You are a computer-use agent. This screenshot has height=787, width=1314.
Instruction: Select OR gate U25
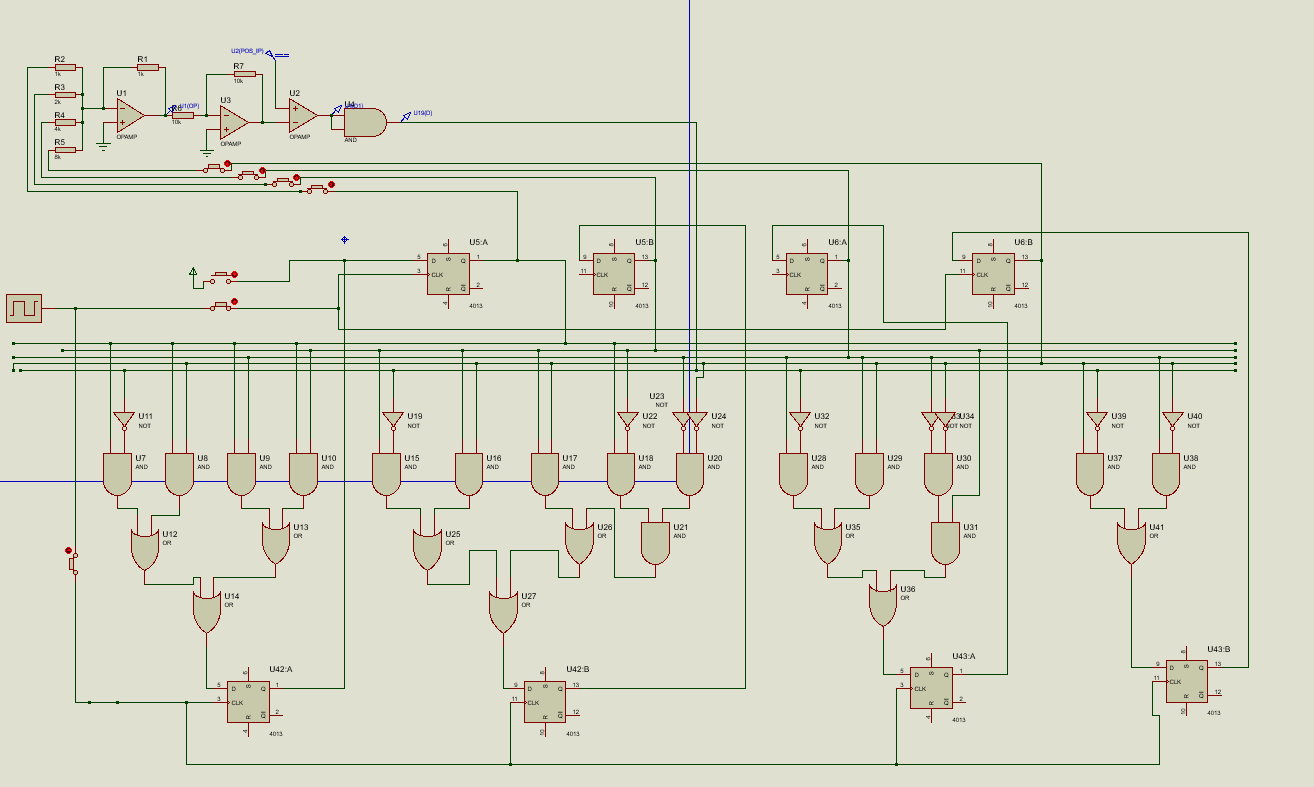pyautogui.click(x=427, y=550)
